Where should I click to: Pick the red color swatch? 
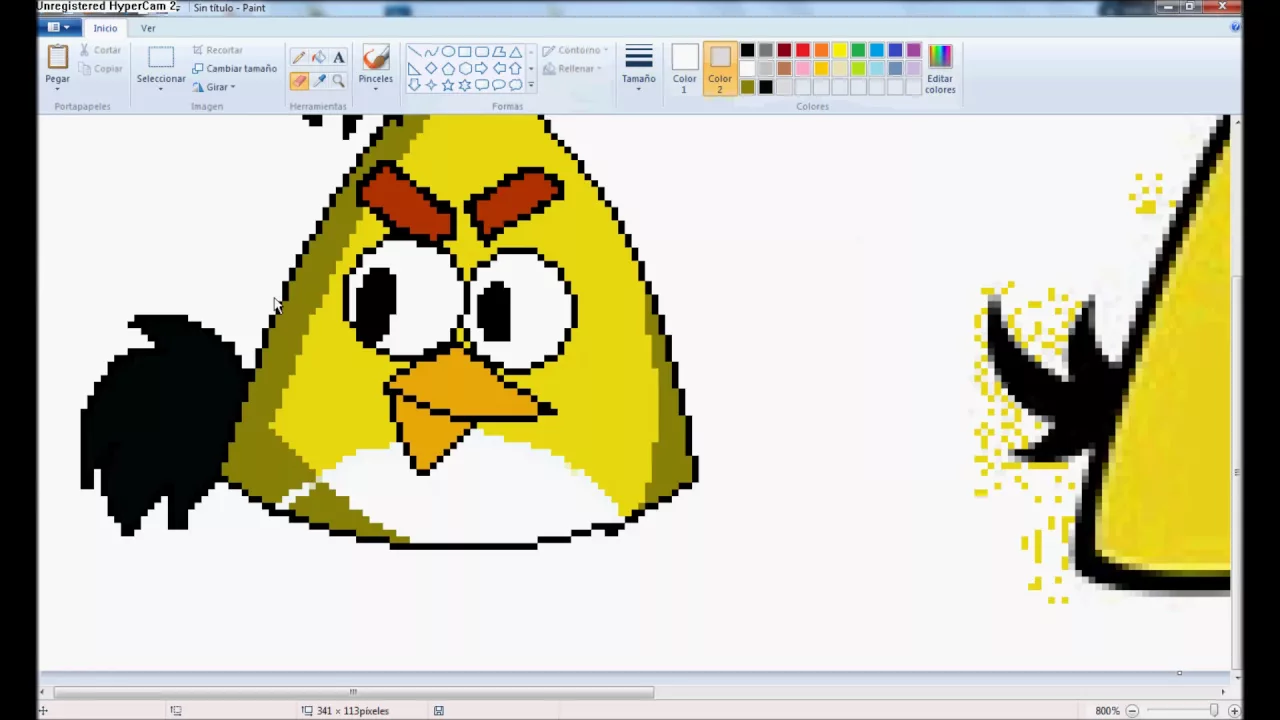coord(803,51)
